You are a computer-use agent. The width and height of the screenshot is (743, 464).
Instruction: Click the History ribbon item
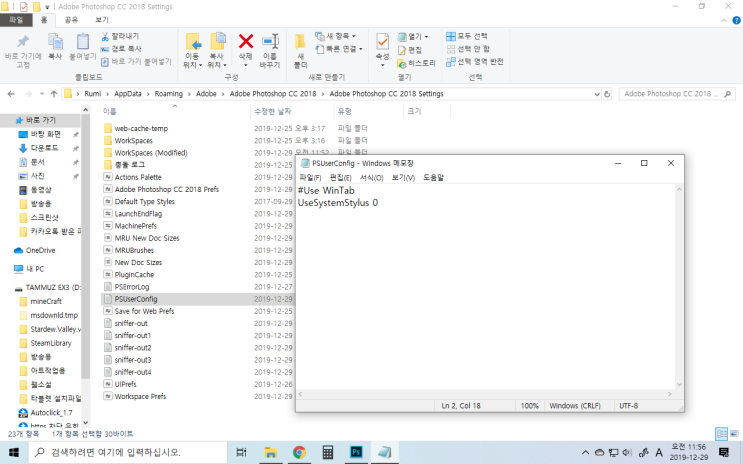[x=417, y=63]
